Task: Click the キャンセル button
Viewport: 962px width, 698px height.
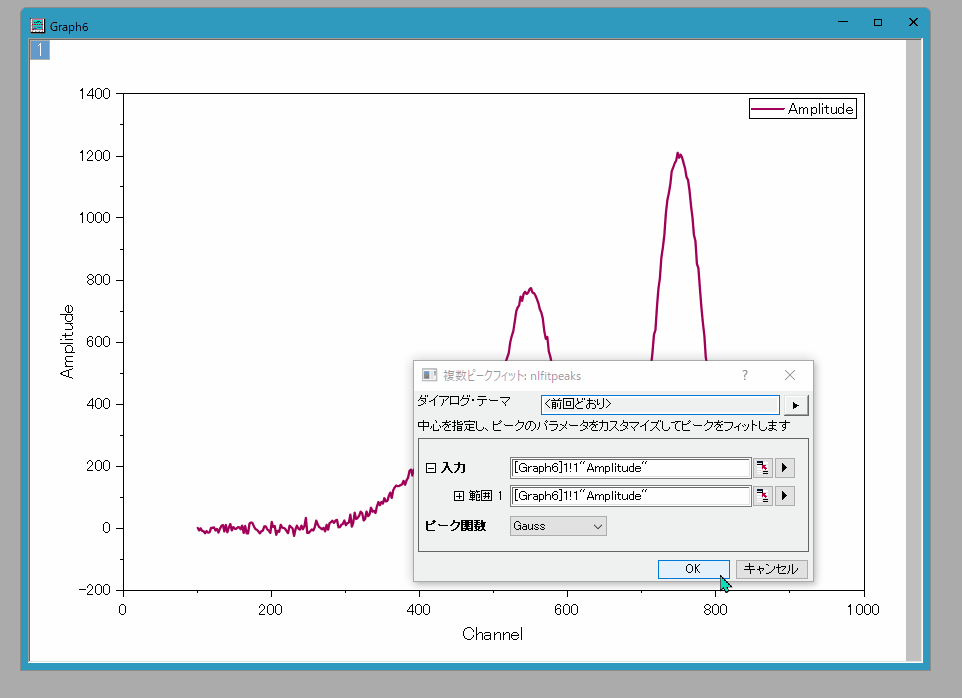Action: (771, 569)
